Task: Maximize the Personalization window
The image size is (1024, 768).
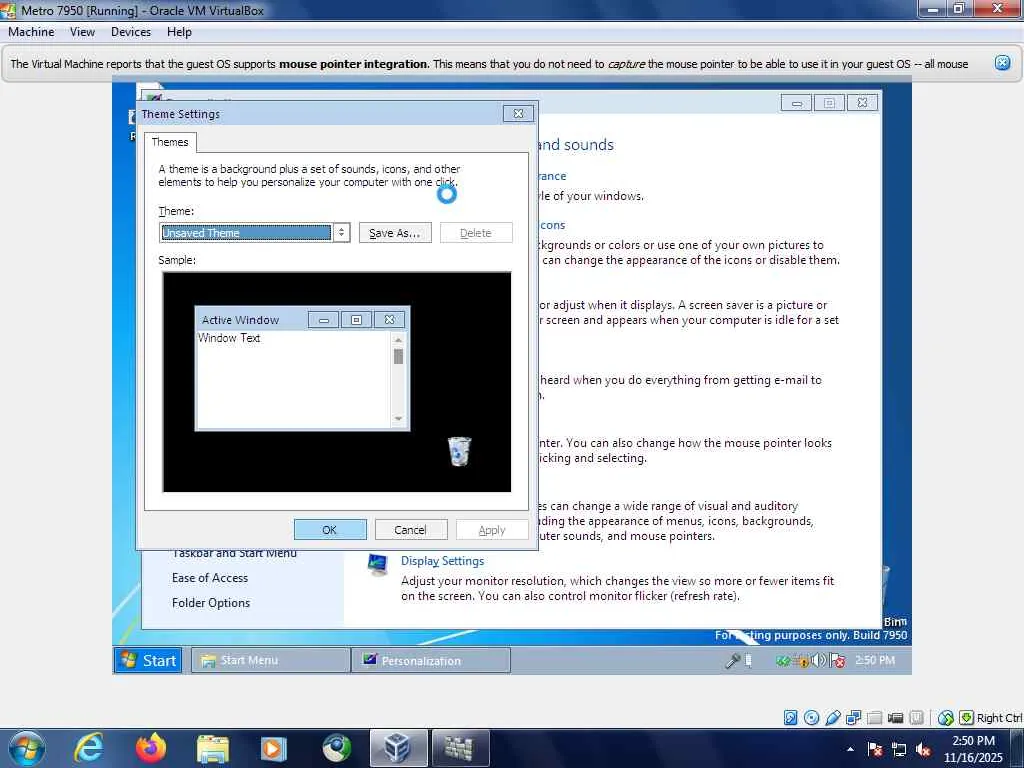Action: 829,103
